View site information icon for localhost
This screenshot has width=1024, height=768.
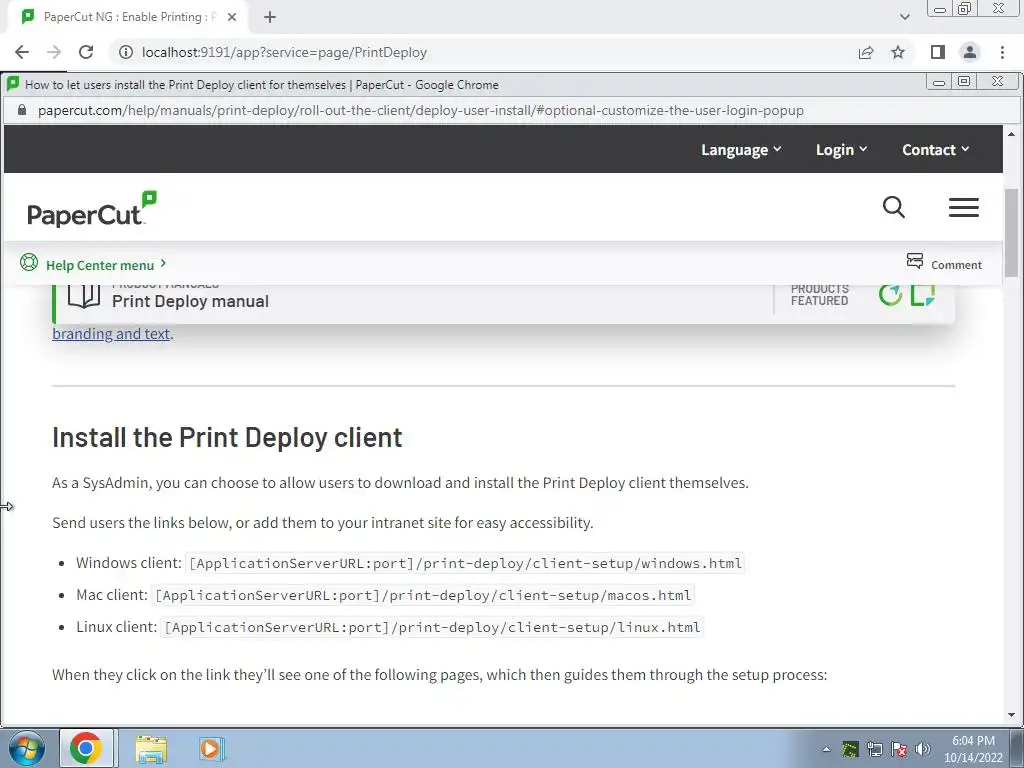[125, 52]
